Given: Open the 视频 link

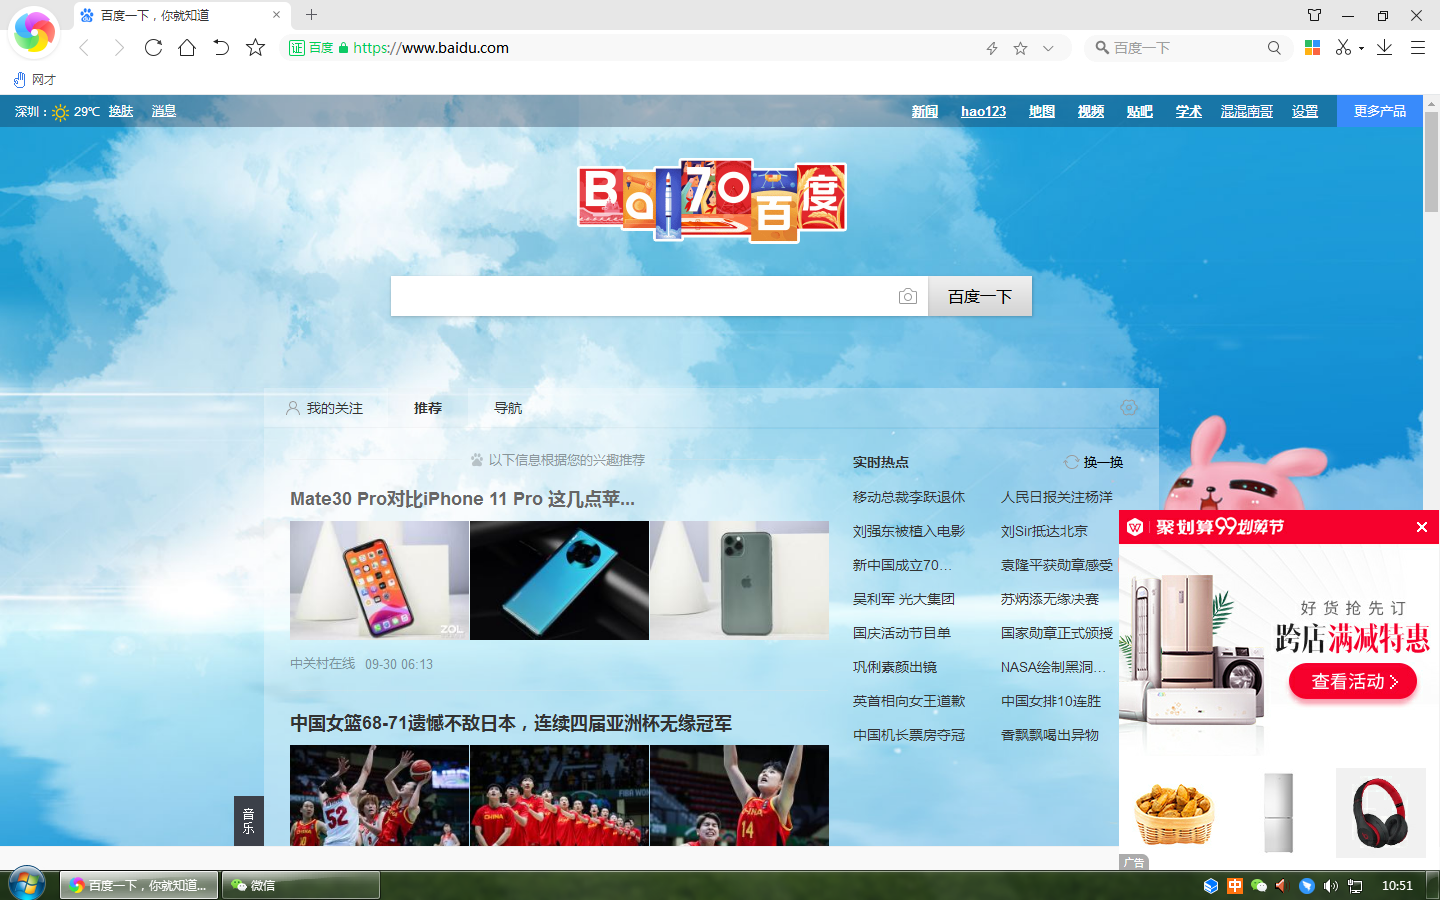Looking at the screenshot, I should coord(1091,111).
